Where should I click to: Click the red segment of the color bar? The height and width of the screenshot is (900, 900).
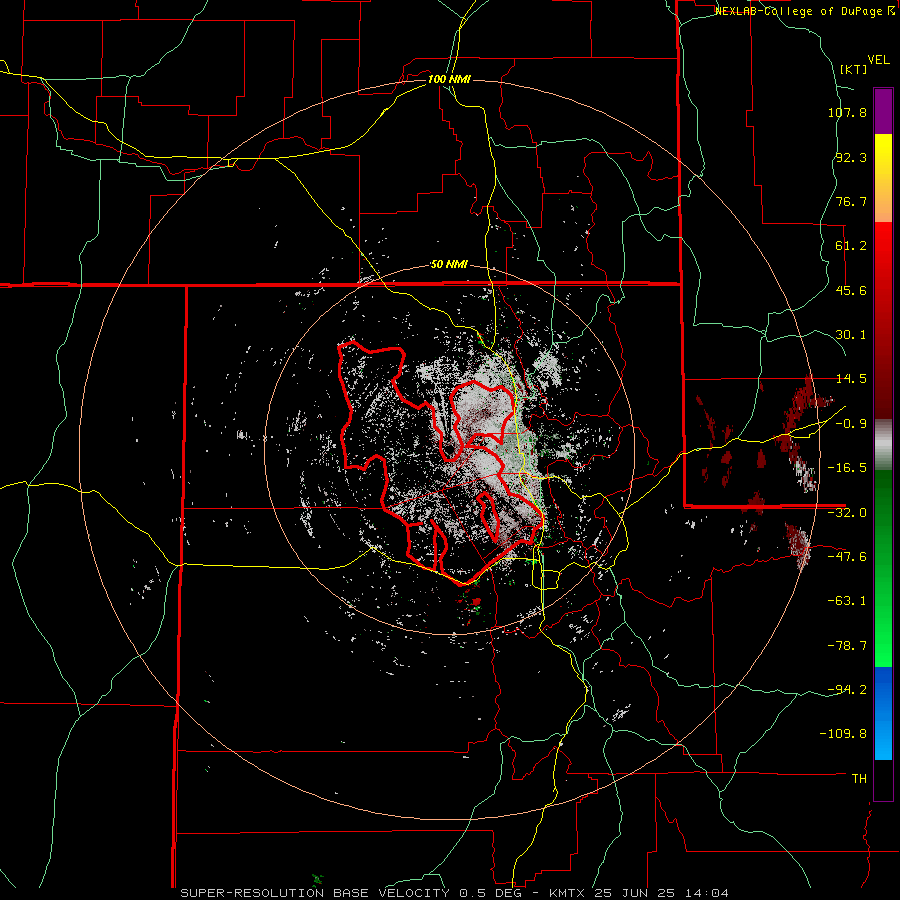[883, 320]
